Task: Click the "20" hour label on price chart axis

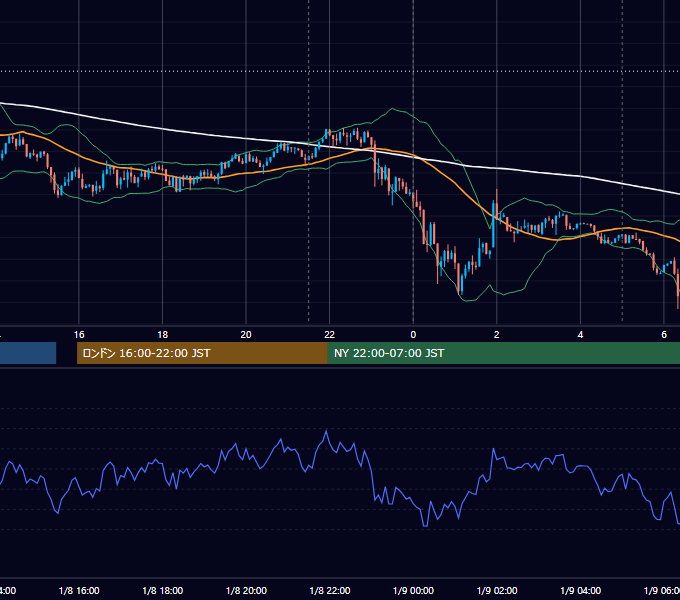Action: 246,335
